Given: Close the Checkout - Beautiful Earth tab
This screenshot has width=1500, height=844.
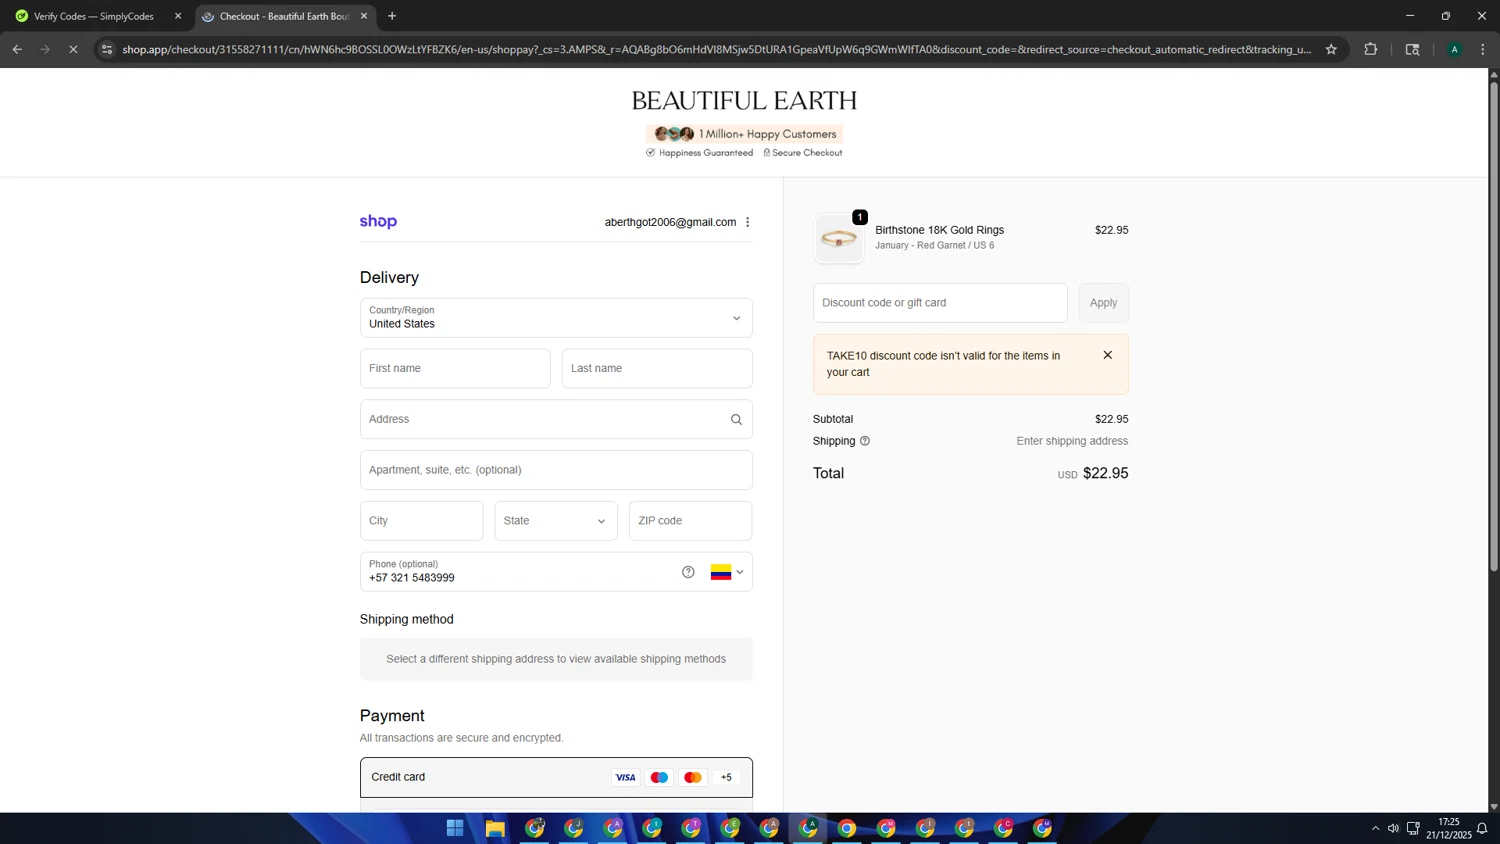Looking at the screenshot, I should point(364,16).
